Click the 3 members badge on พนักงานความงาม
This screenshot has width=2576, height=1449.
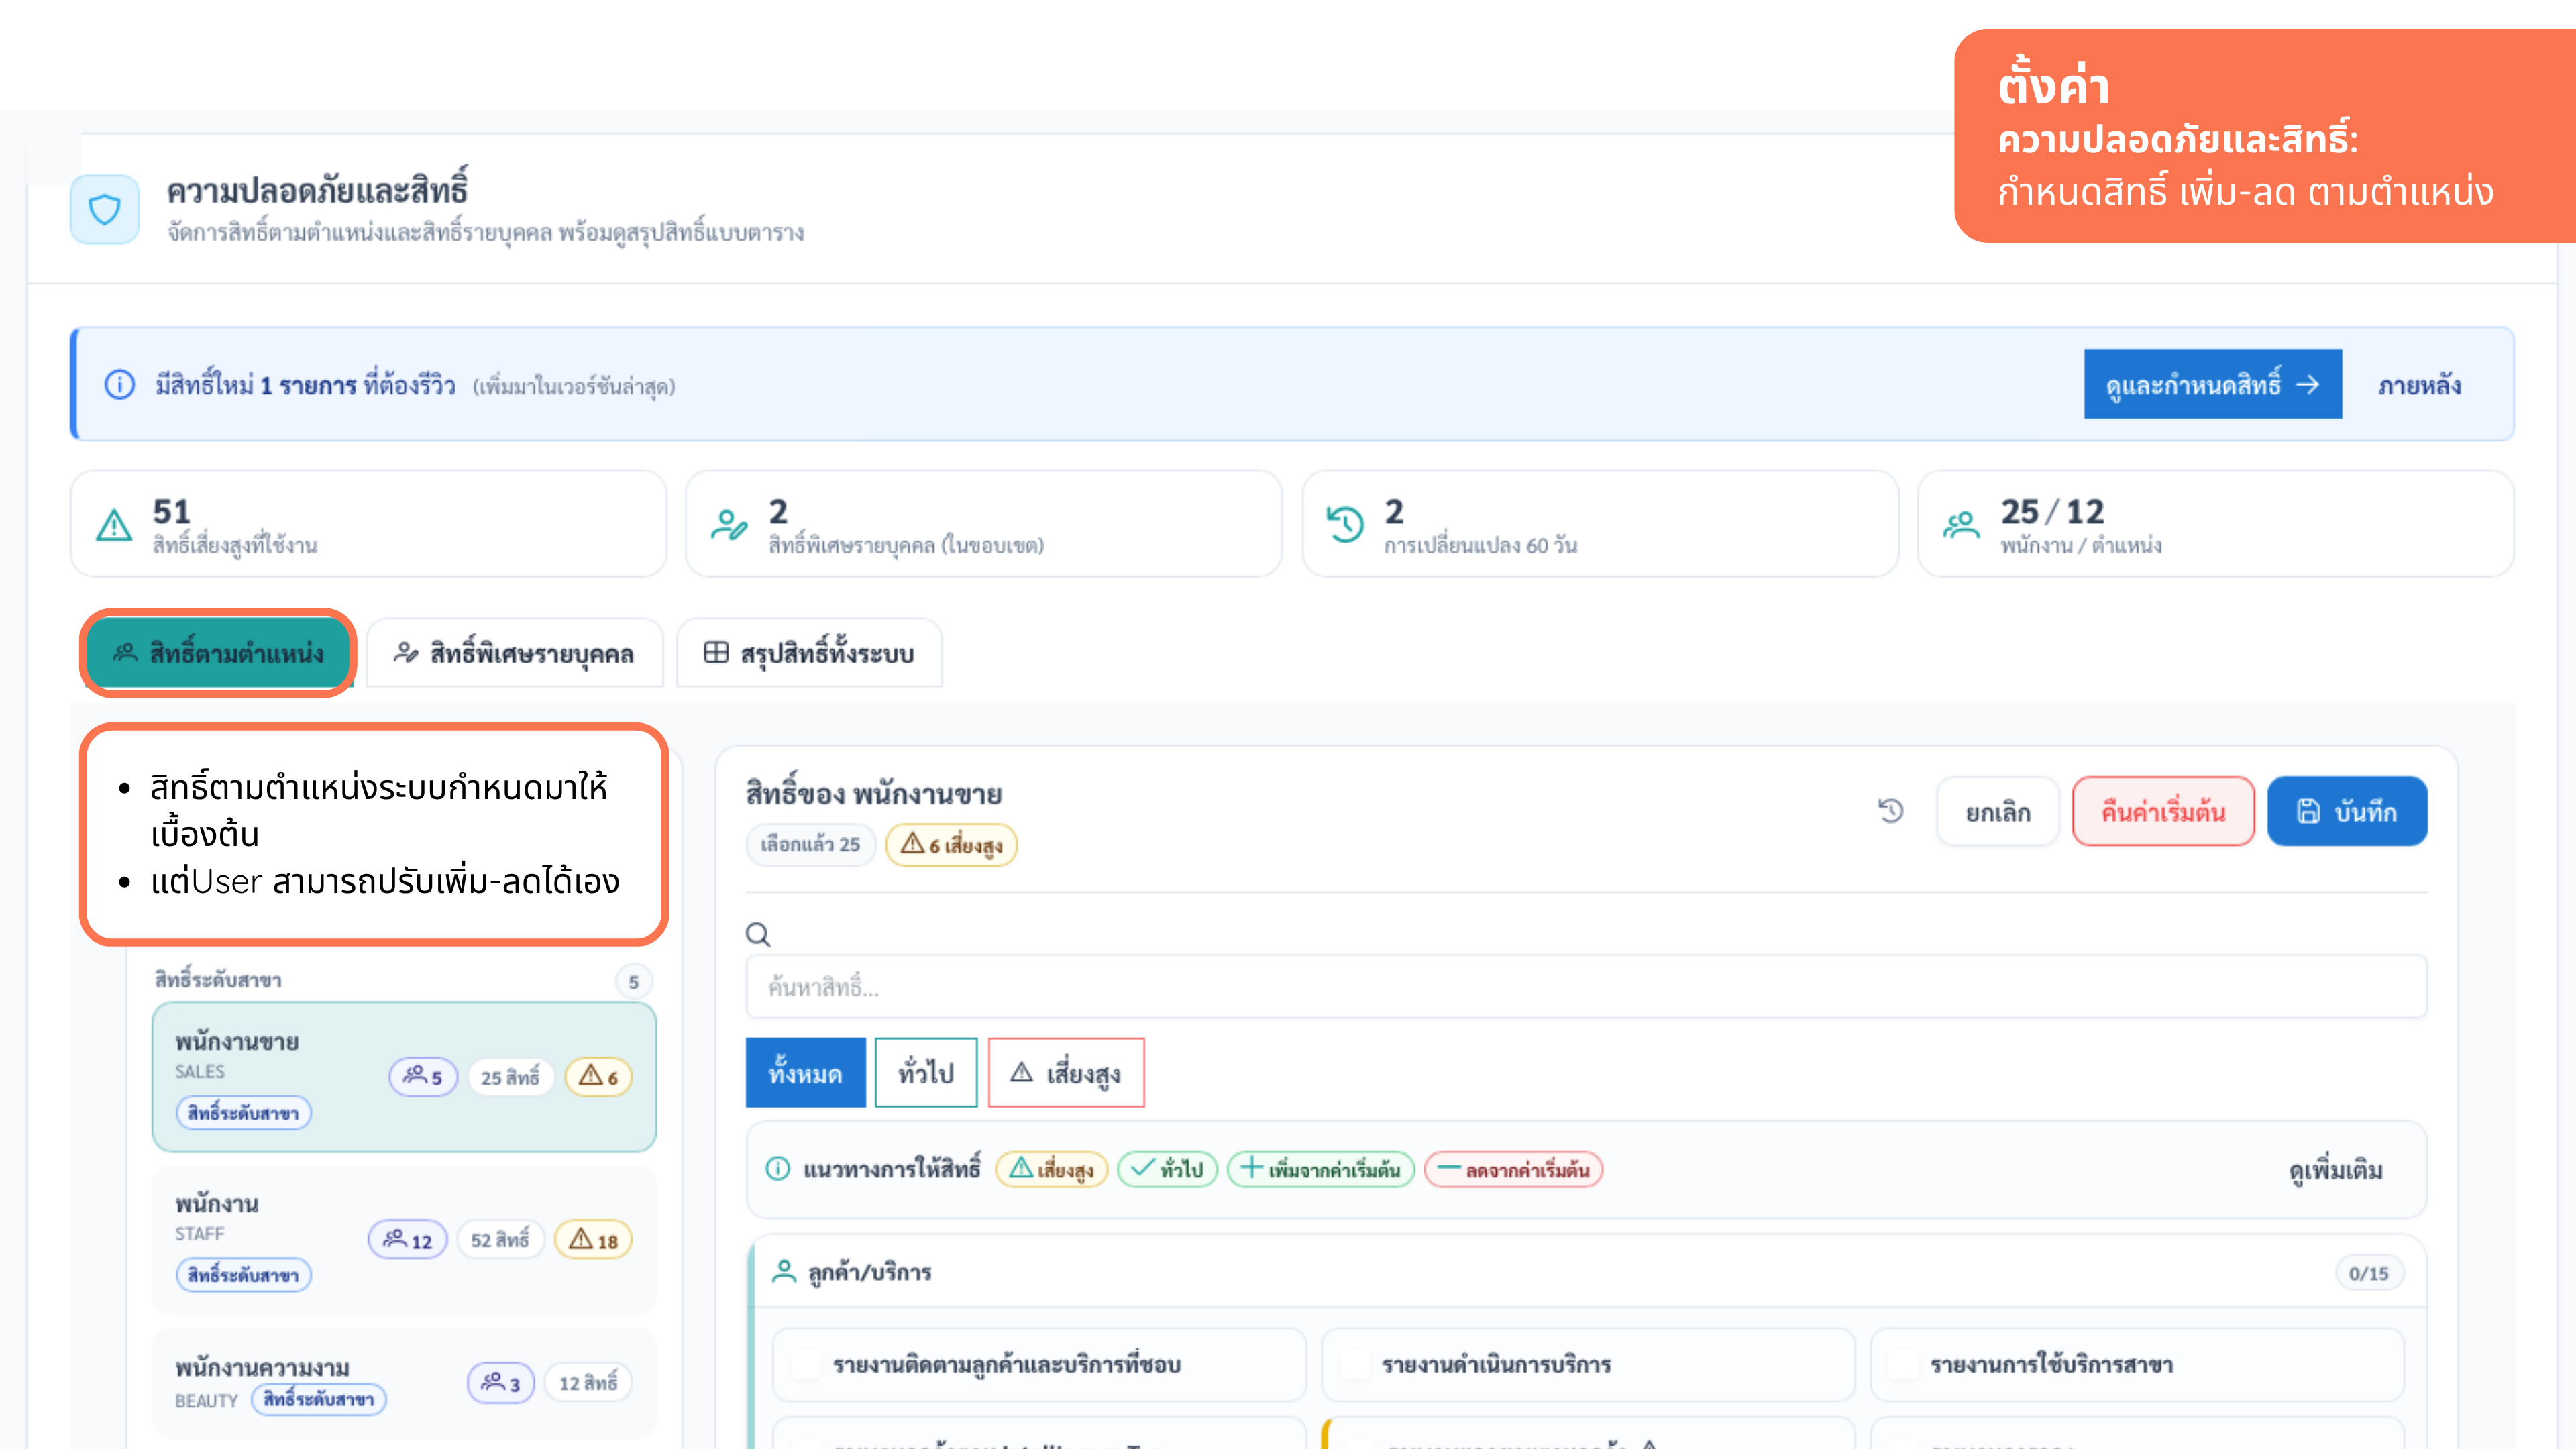coord(500,1383)
